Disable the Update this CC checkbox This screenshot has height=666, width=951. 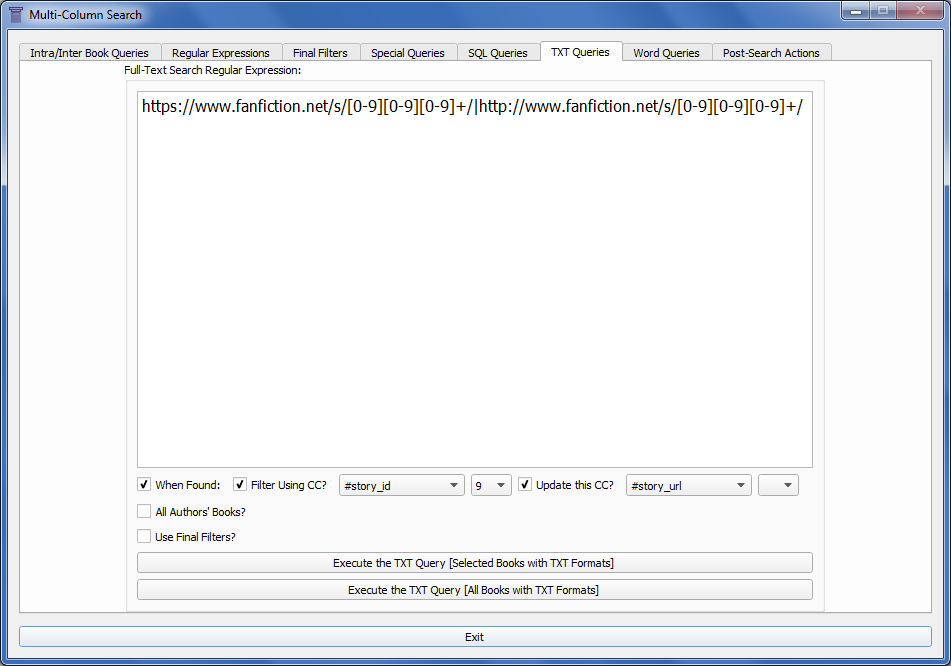525,484
